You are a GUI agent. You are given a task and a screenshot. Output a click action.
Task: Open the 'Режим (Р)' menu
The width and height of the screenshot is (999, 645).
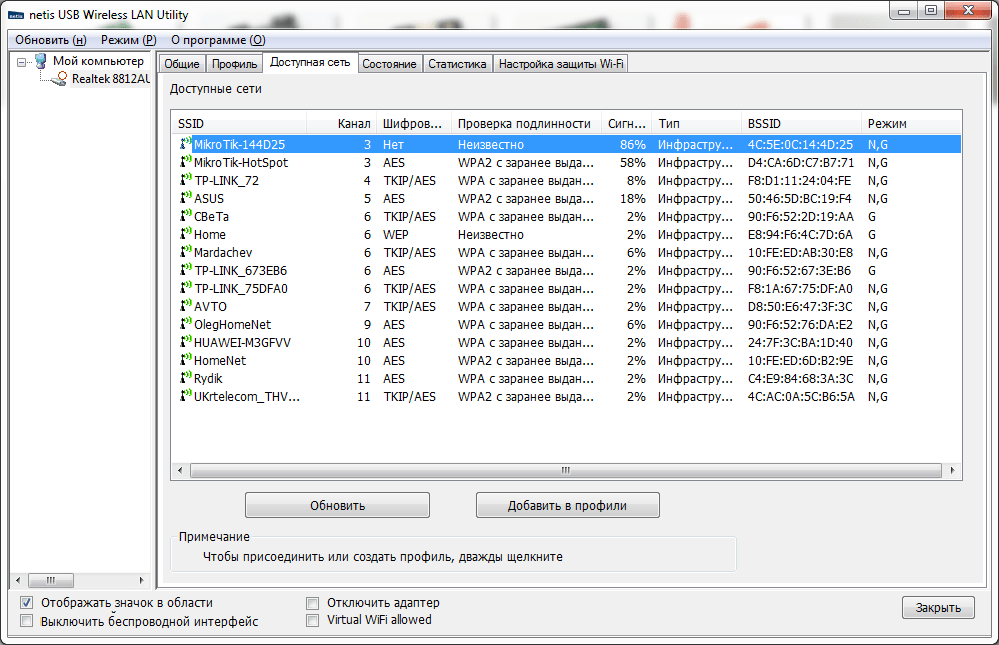pos(128,40)
